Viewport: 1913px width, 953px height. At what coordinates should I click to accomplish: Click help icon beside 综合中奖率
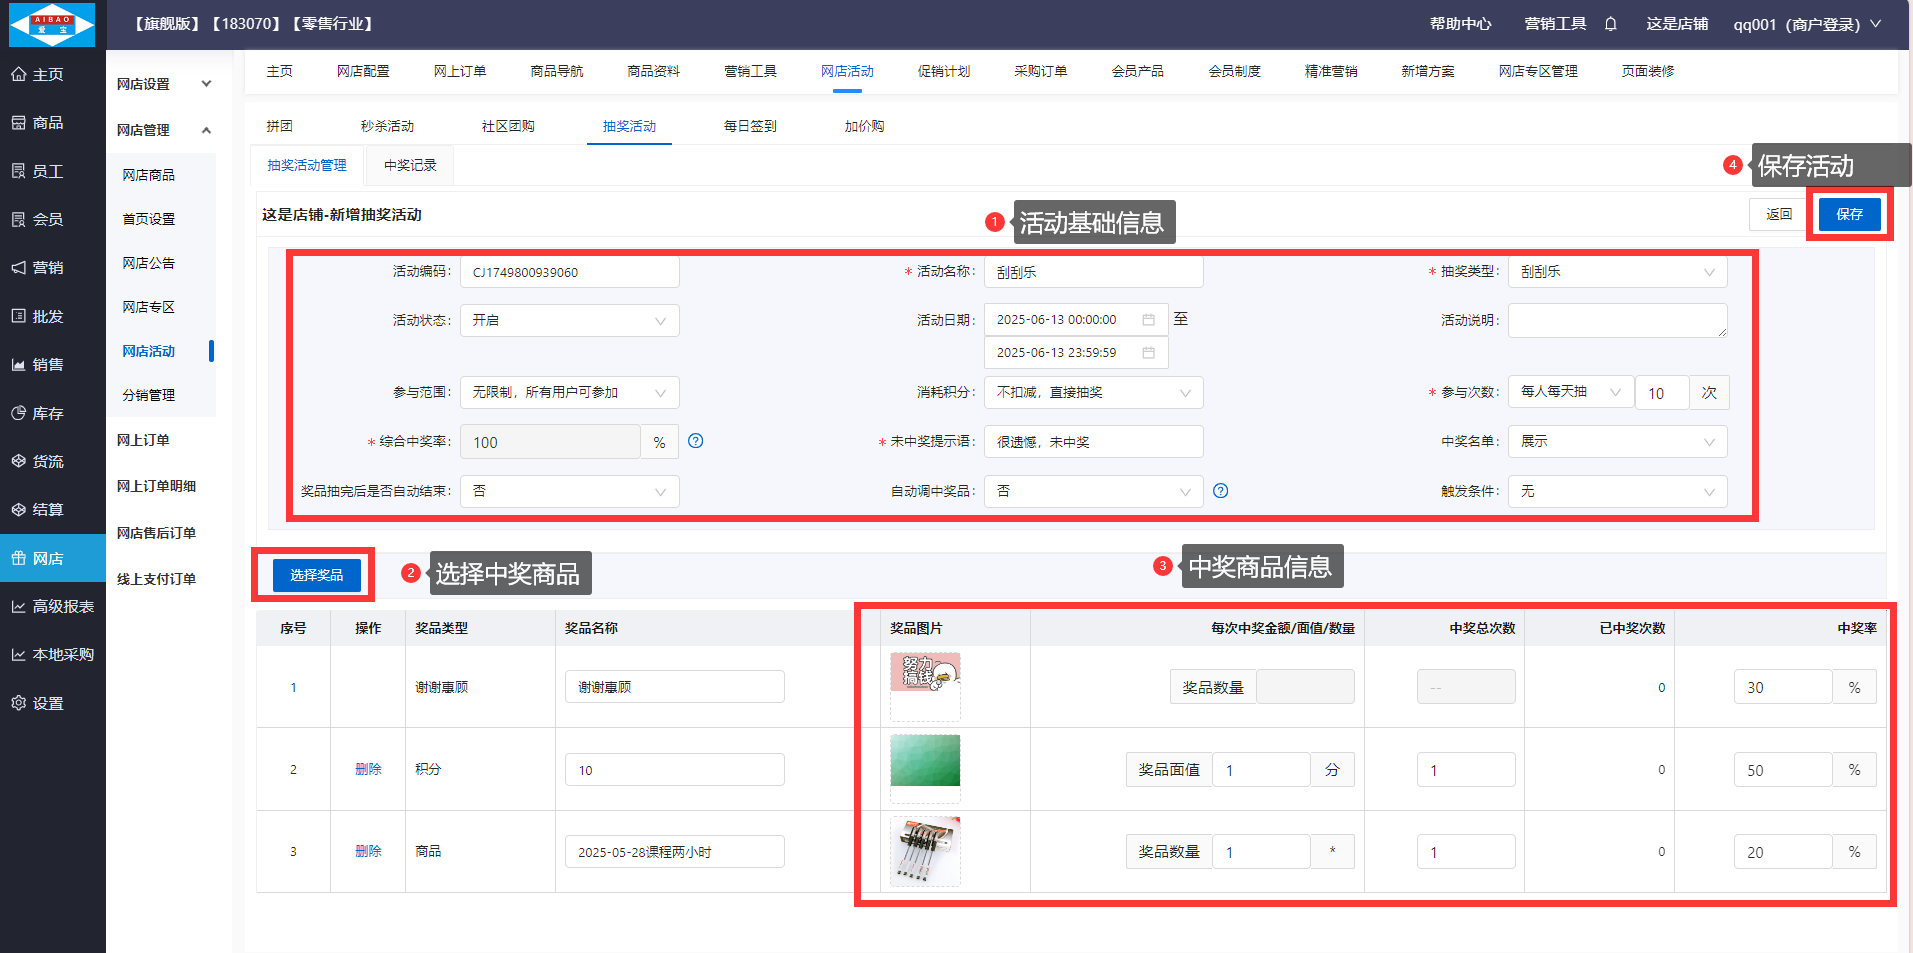696,441
